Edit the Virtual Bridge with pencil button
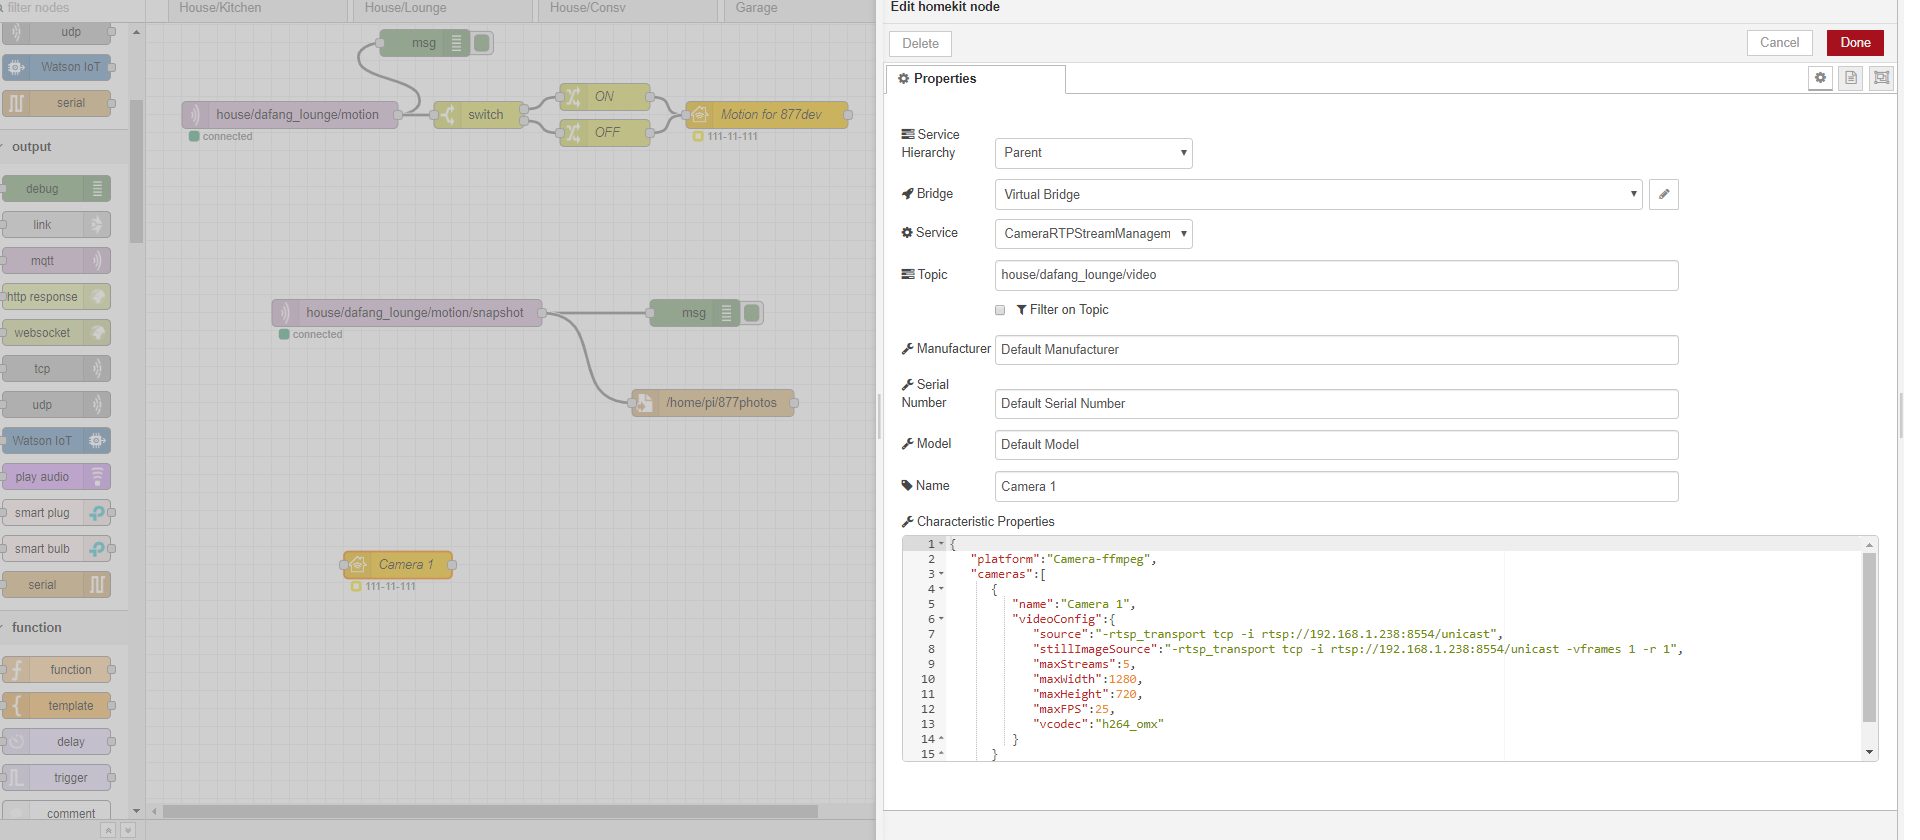This screenshot has width=1920, height=840. click(1664, 195)
